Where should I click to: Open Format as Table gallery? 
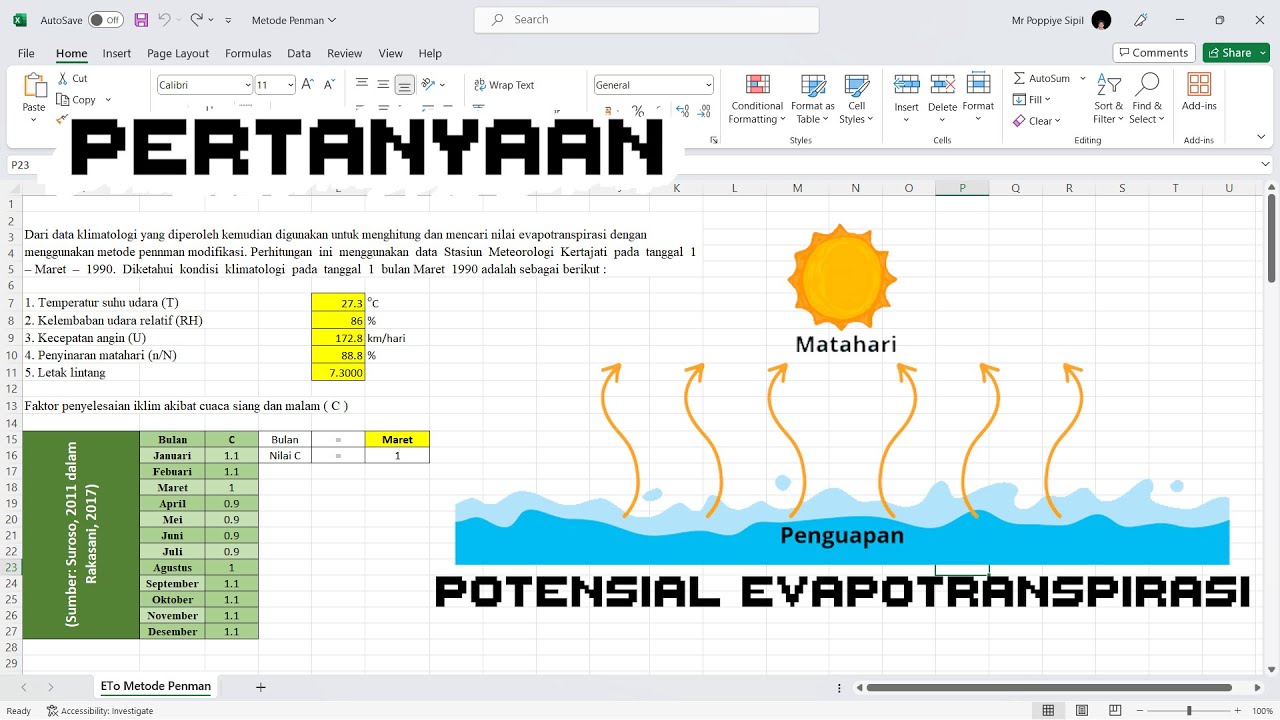click(x=812, y=99)
